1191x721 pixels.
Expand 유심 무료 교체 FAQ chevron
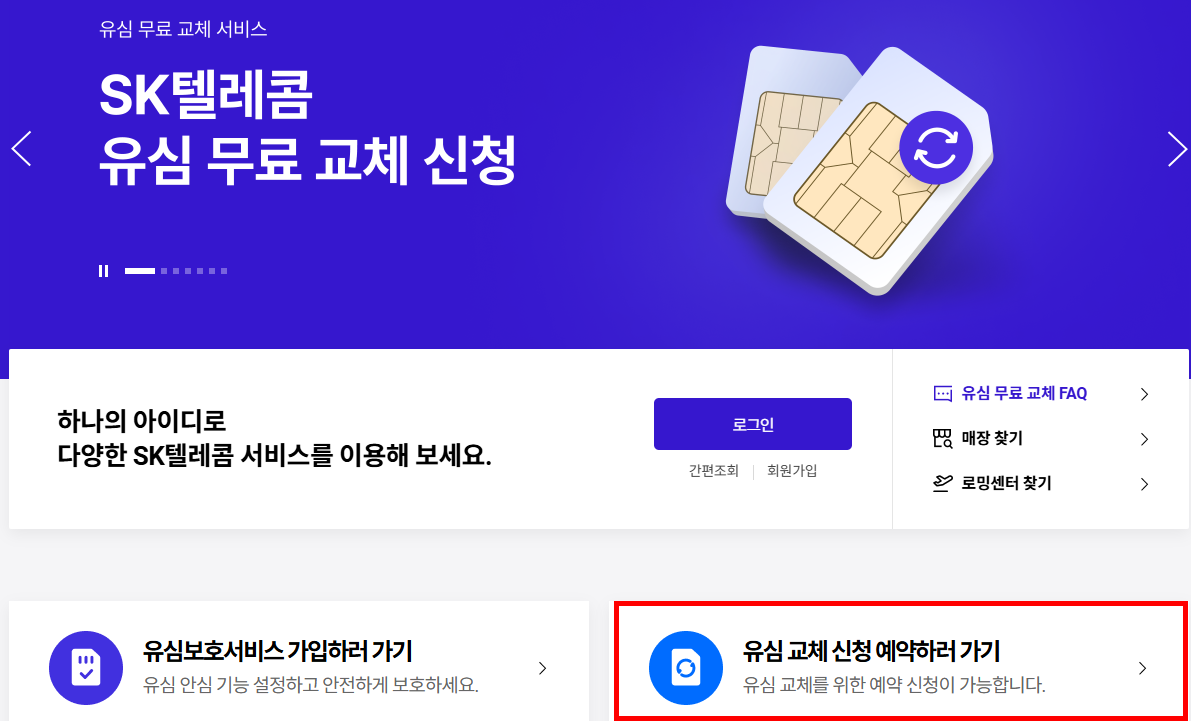pyautogui.click(x=1145, y=394)
